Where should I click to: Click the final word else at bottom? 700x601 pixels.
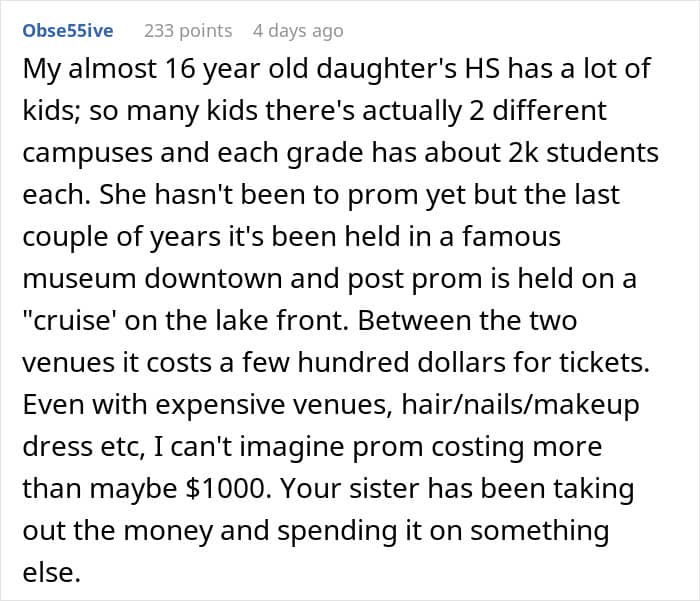tap(51, 572)
